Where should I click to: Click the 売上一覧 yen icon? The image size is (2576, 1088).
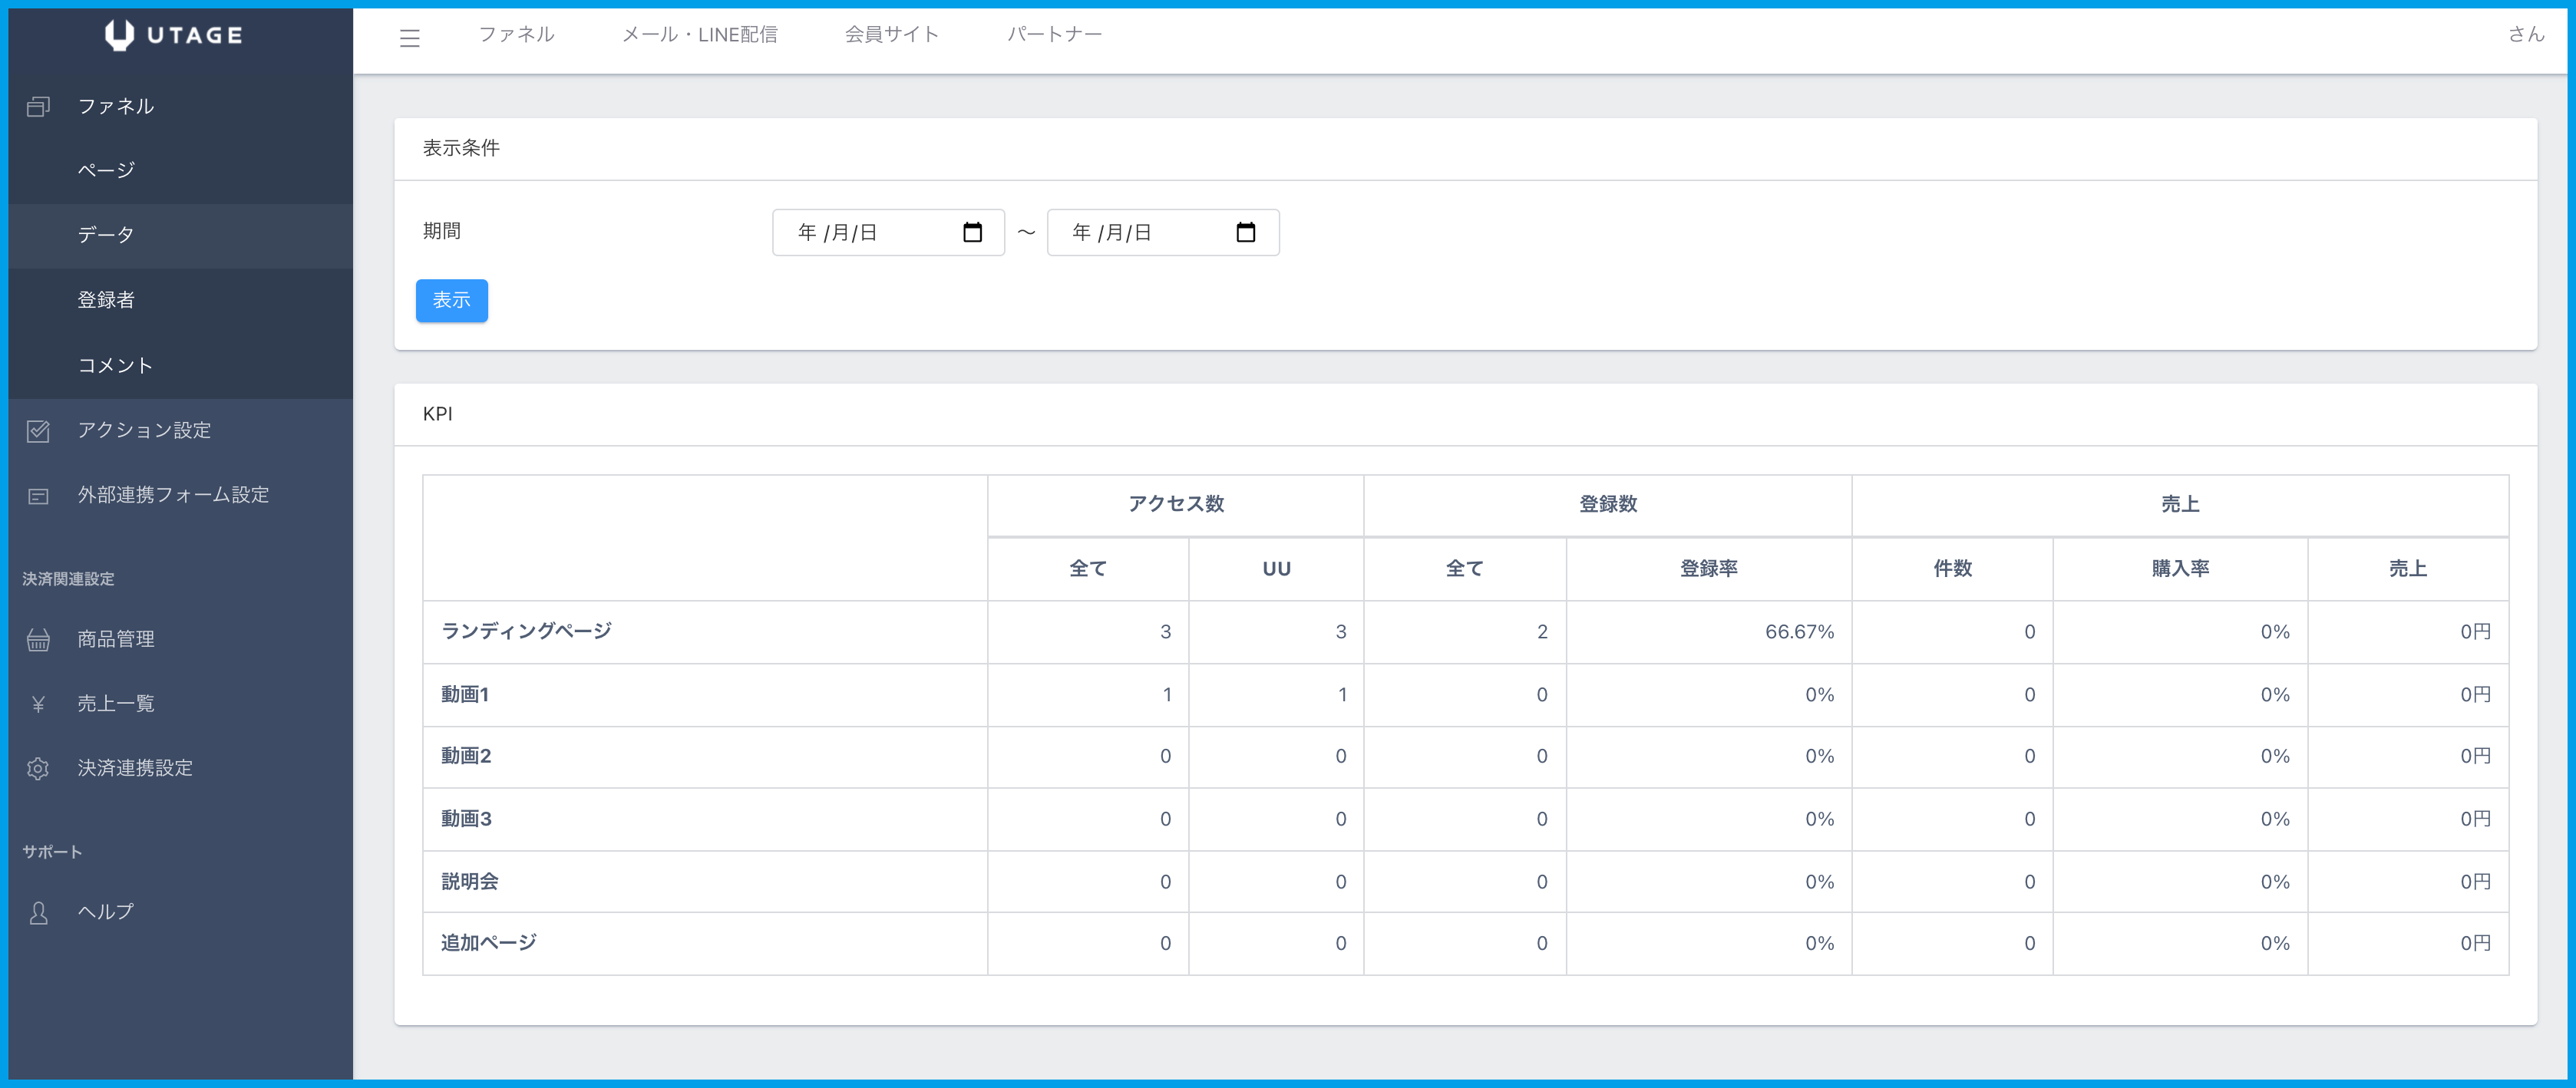point(38,704)
